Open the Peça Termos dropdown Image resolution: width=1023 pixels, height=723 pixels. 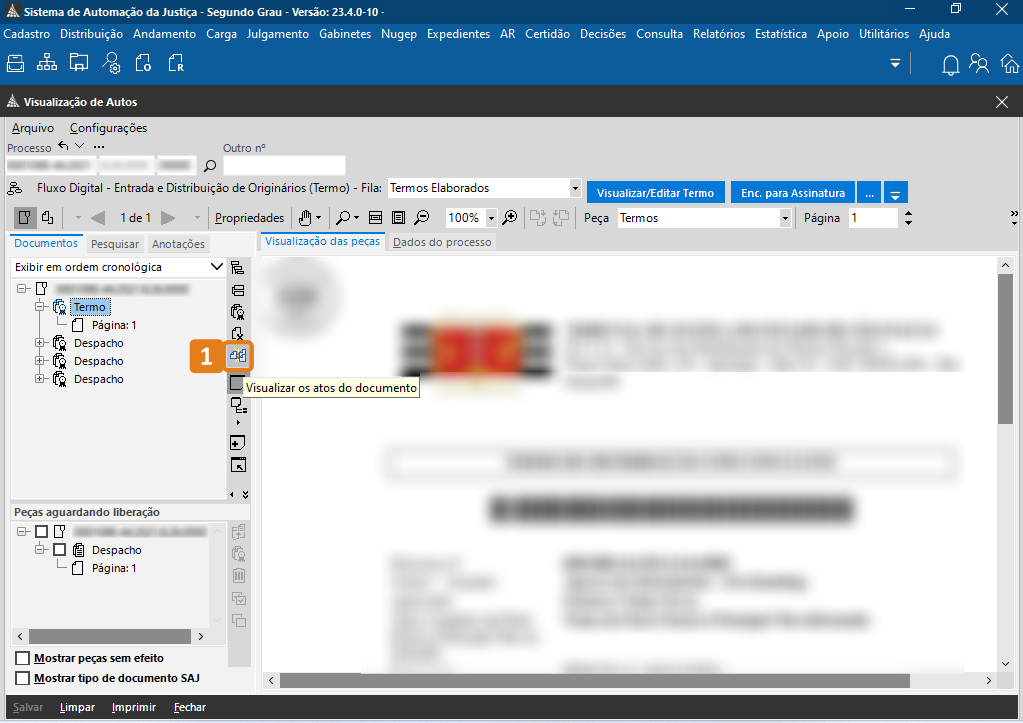coord(785,218)
